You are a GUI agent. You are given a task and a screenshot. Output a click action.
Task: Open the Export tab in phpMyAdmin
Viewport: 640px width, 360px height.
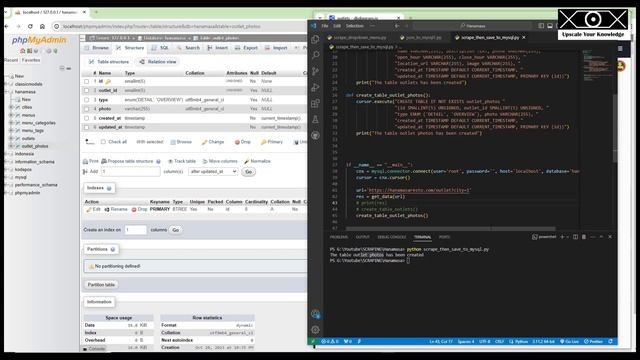(x=246, y=48)
